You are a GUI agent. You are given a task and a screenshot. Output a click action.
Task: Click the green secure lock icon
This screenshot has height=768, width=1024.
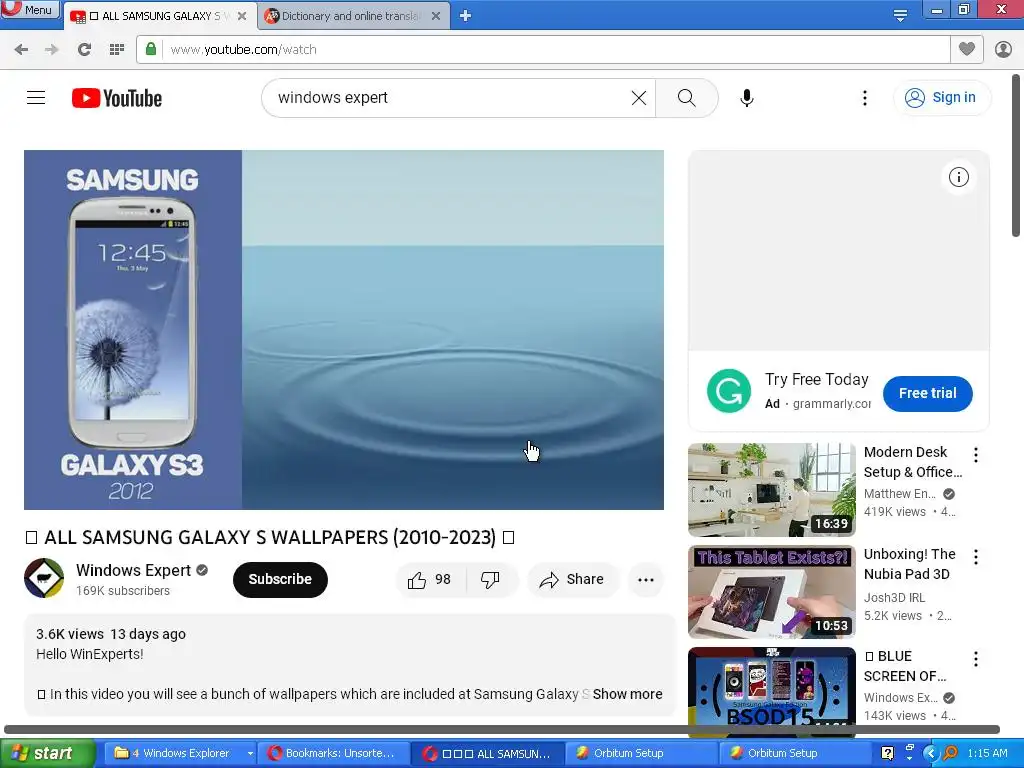pos(151,49)
